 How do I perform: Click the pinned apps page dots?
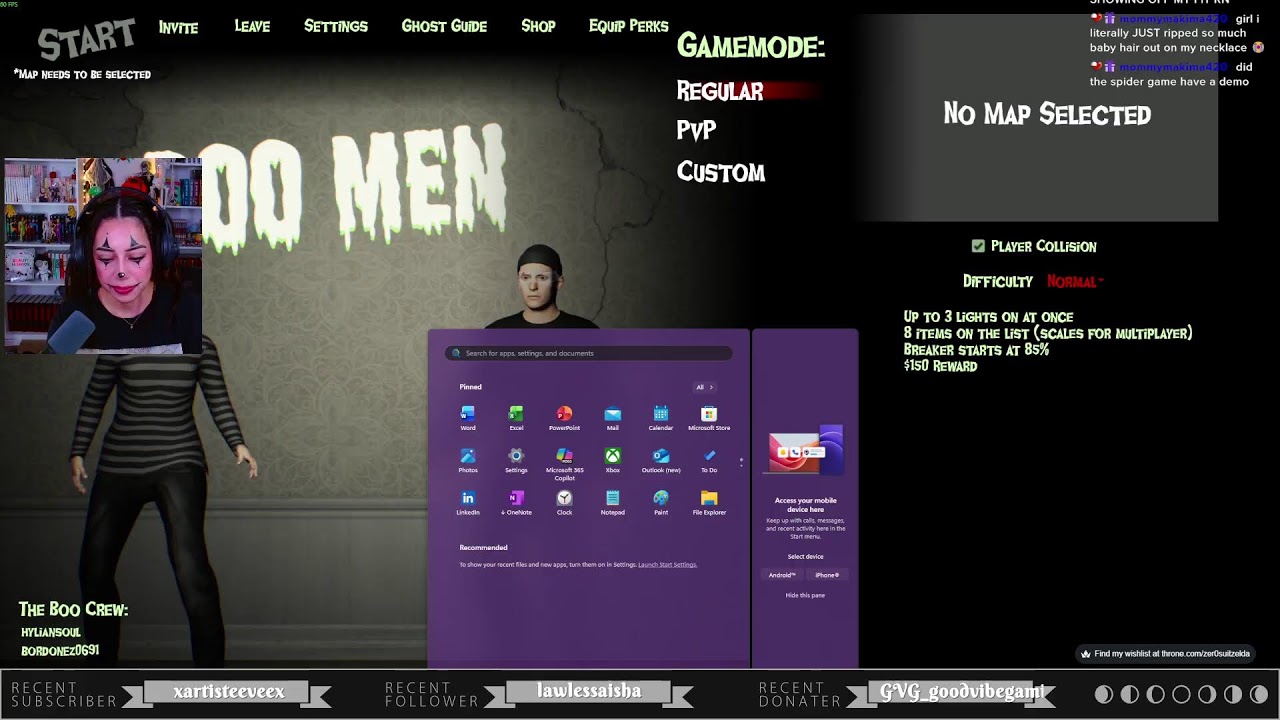(741, 462)
